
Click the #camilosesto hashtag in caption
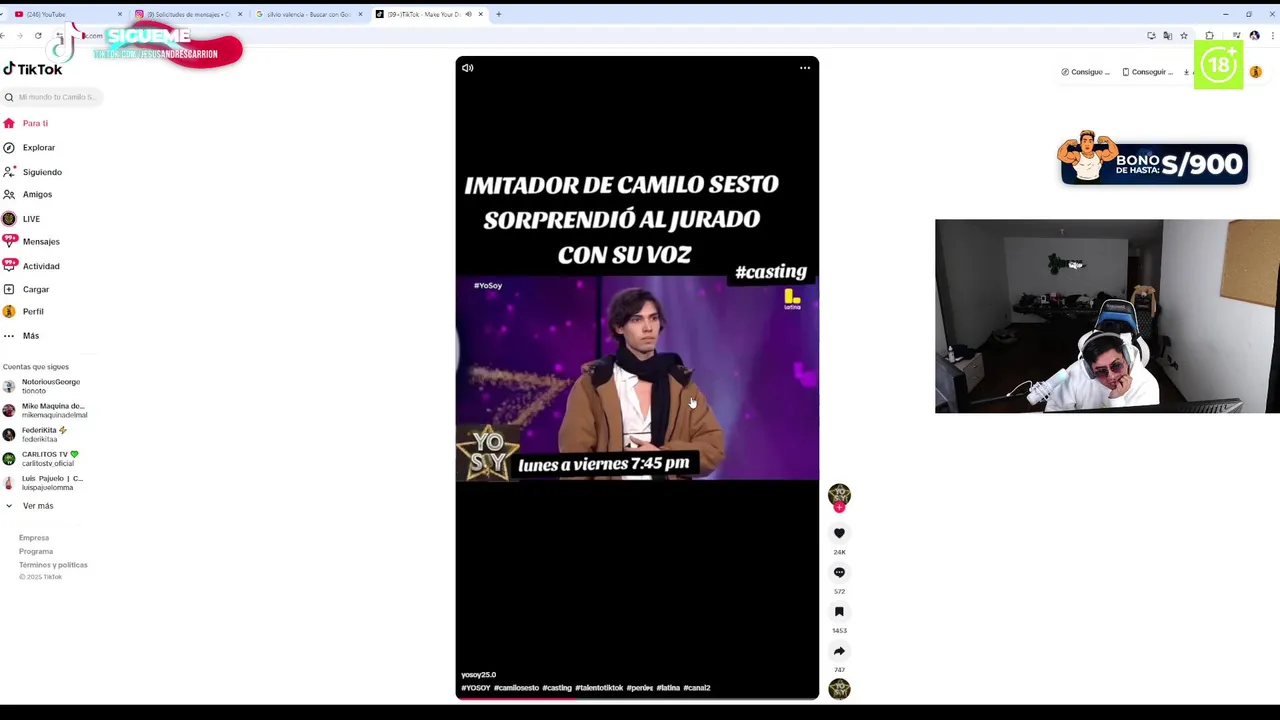pyautogui.click(x=516, y=688)
